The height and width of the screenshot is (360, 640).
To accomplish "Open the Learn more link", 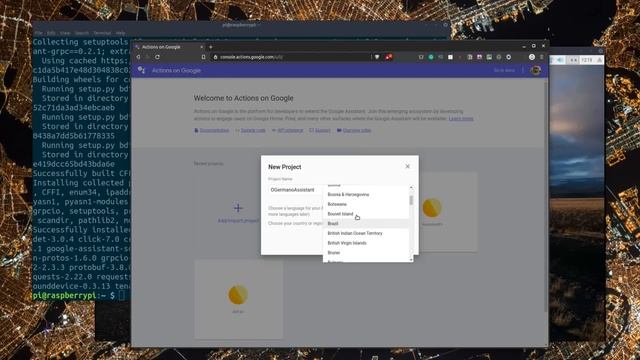I will click(461, 119).
